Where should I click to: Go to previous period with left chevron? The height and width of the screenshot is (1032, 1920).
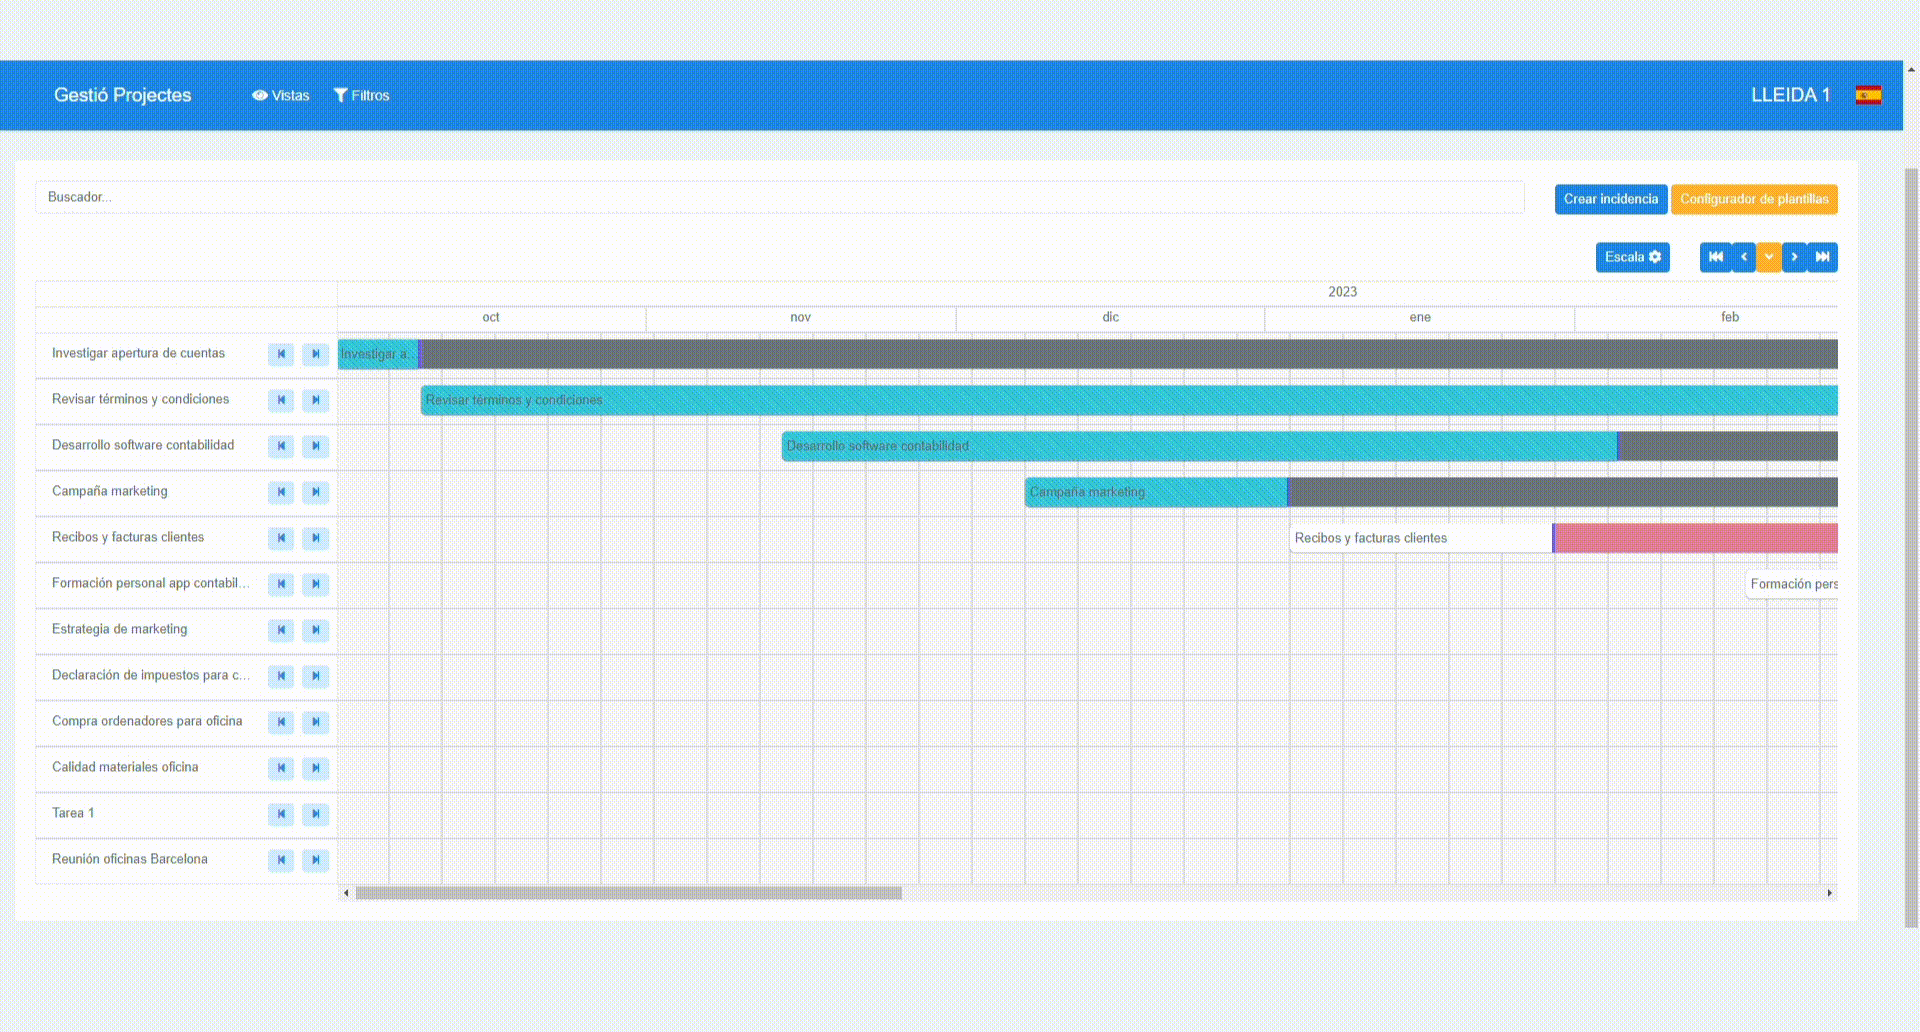[1743, 257]
